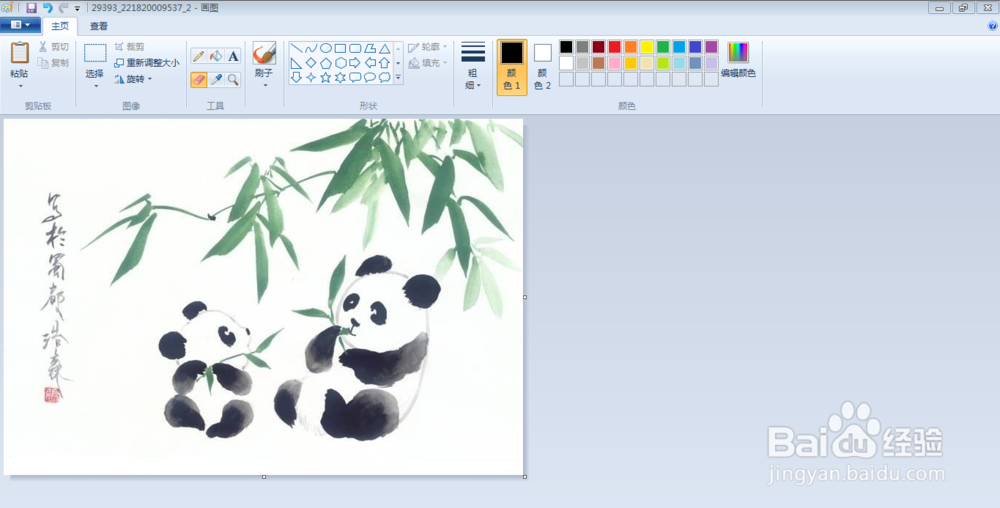Pick the green color swatch
This screenshot has height=508, width=1000.
pyautogui.click(x=663, y=47)
